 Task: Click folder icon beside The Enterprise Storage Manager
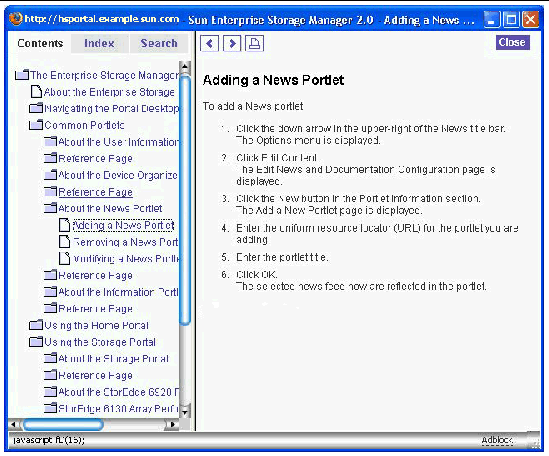(22, 75)
